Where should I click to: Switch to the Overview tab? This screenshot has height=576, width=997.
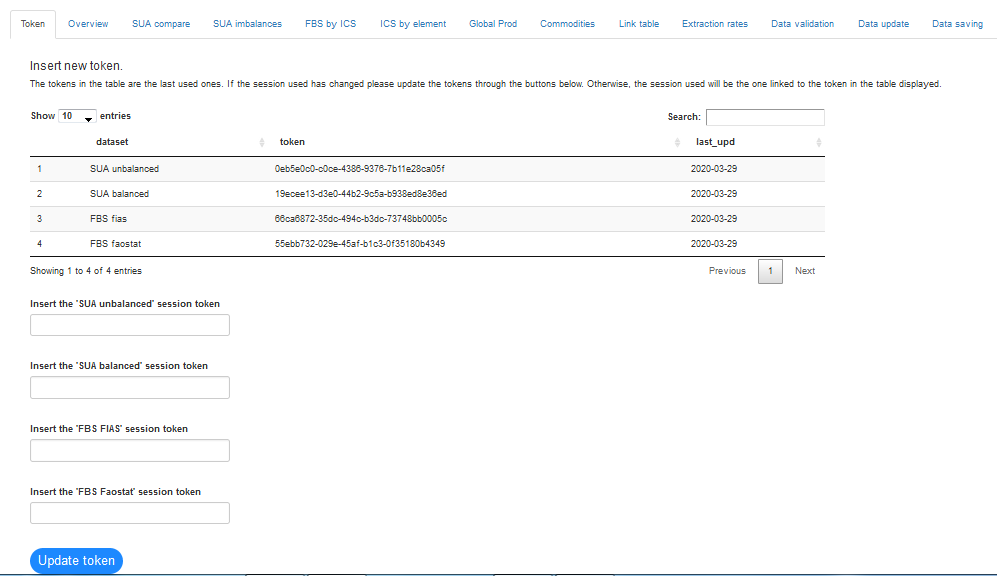pyautogui.click(x=88, y=24)
